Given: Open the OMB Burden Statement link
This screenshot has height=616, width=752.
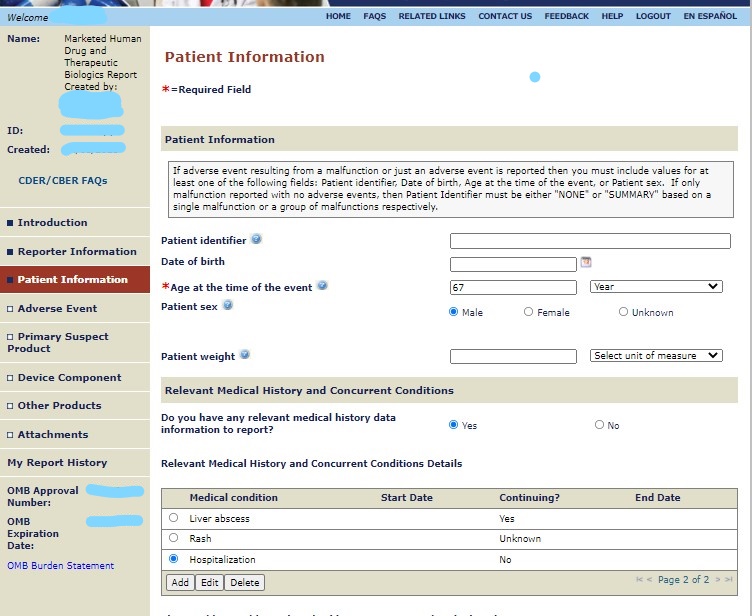Looking at the screenshot, I should click(61, 566).
